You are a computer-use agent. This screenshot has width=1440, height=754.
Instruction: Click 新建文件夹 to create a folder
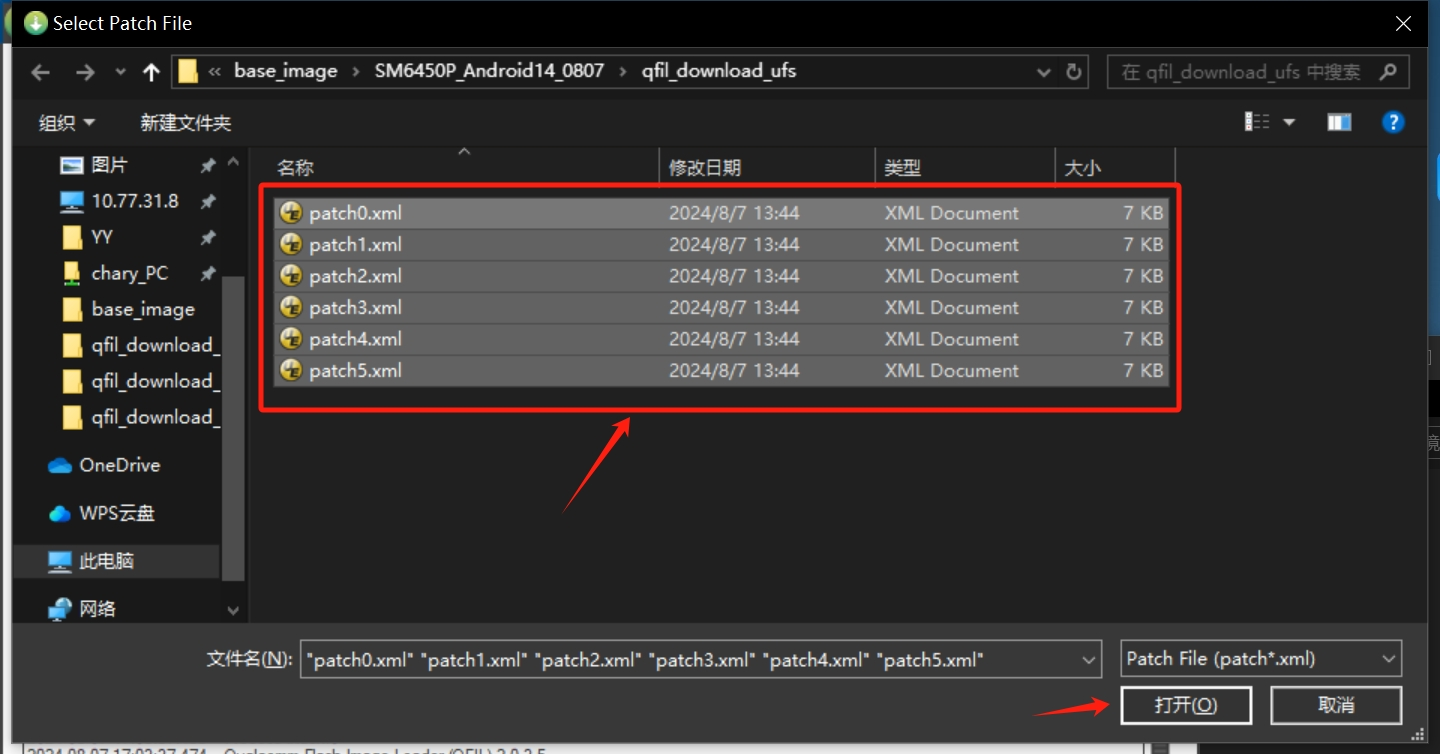[x=185, y=122]
